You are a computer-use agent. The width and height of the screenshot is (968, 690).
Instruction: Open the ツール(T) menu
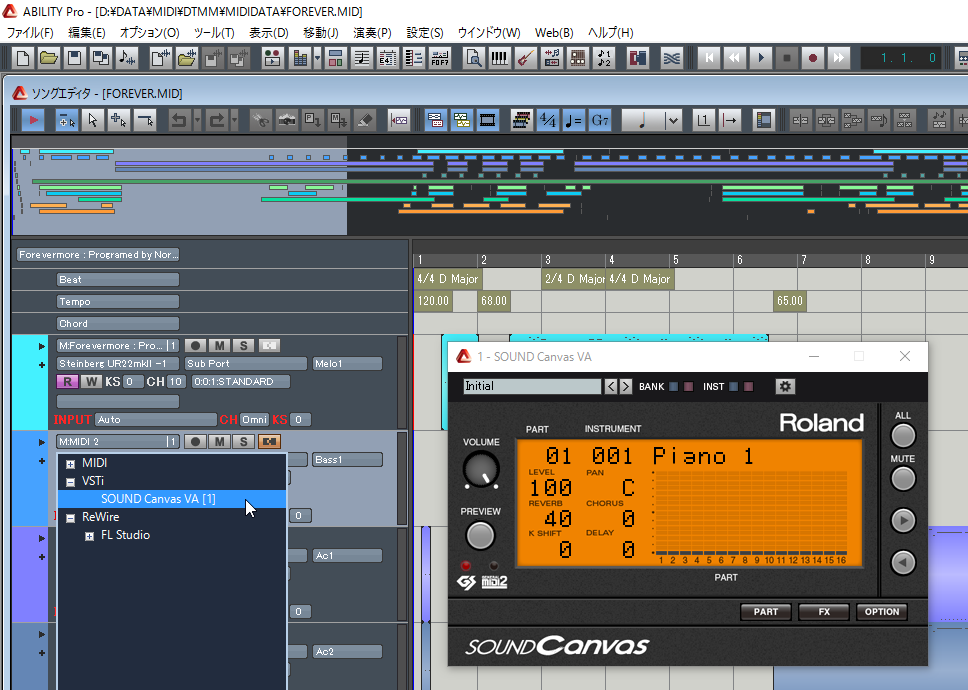(214, 33)
